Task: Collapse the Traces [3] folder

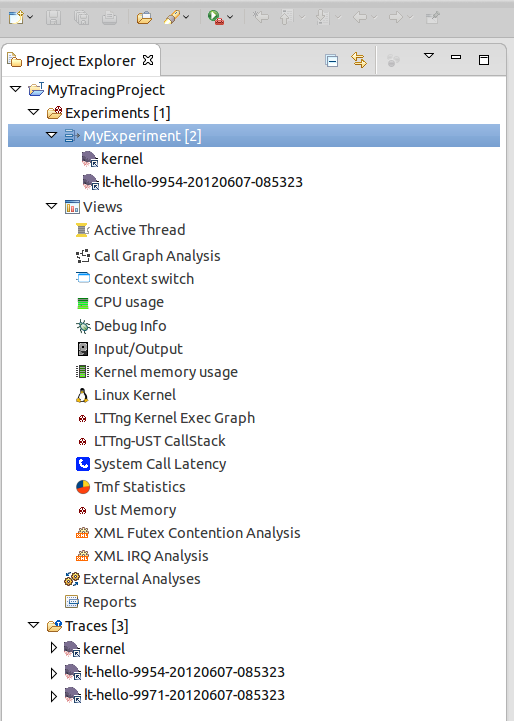Action: tap(34, 625)
